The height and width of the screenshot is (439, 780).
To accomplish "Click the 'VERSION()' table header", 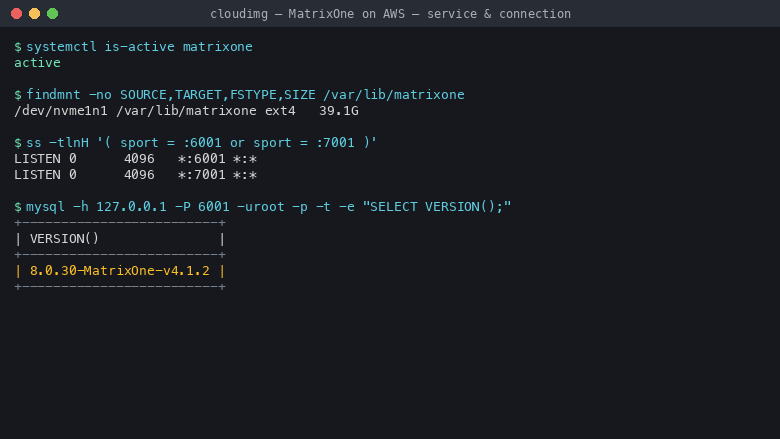I will click(x=65, y=239).
